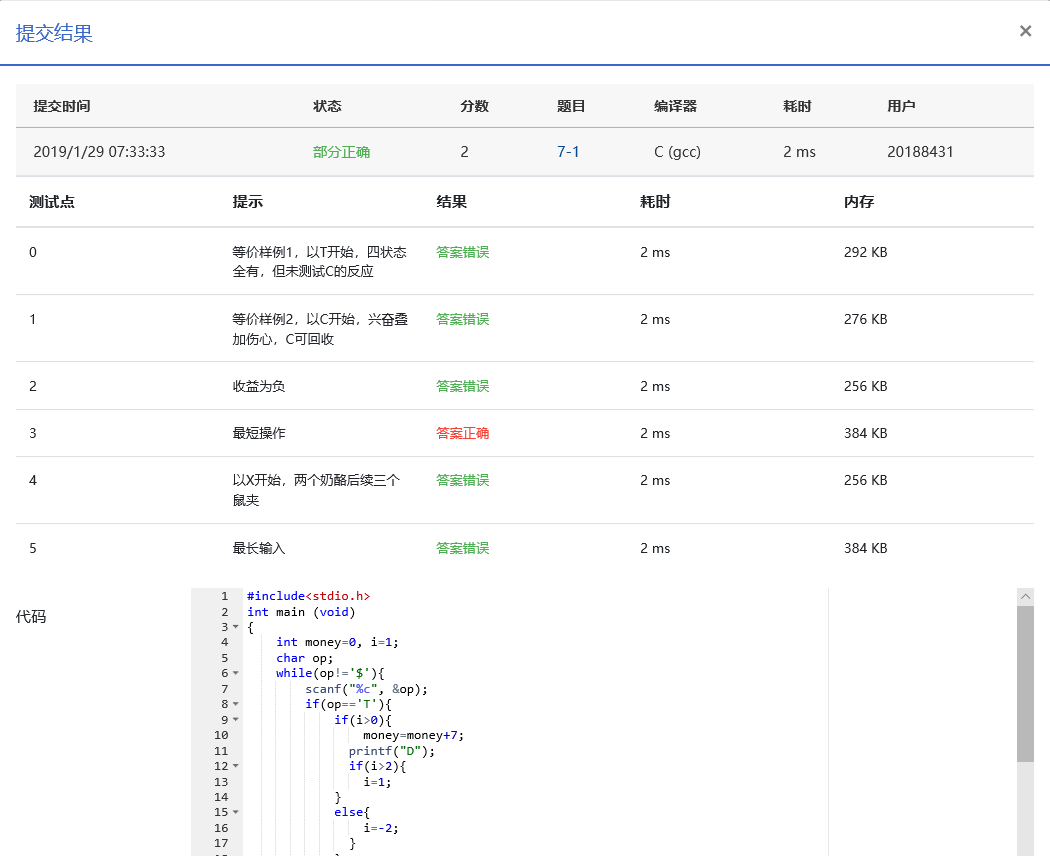The height and width of the screenshot is (856, 1050).
Task: Click the 提交时间 column header
Action: coord(62,106)
